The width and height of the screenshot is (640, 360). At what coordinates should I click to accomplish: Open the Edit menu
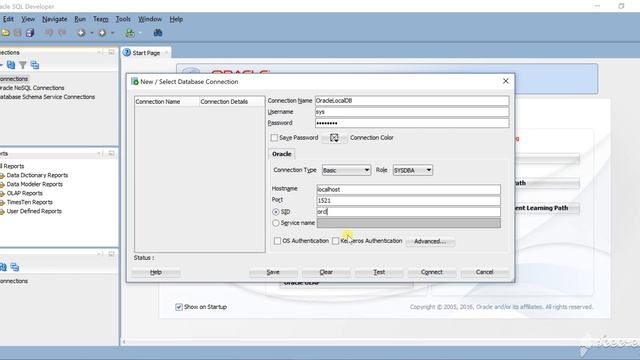(x=8, y=19)
